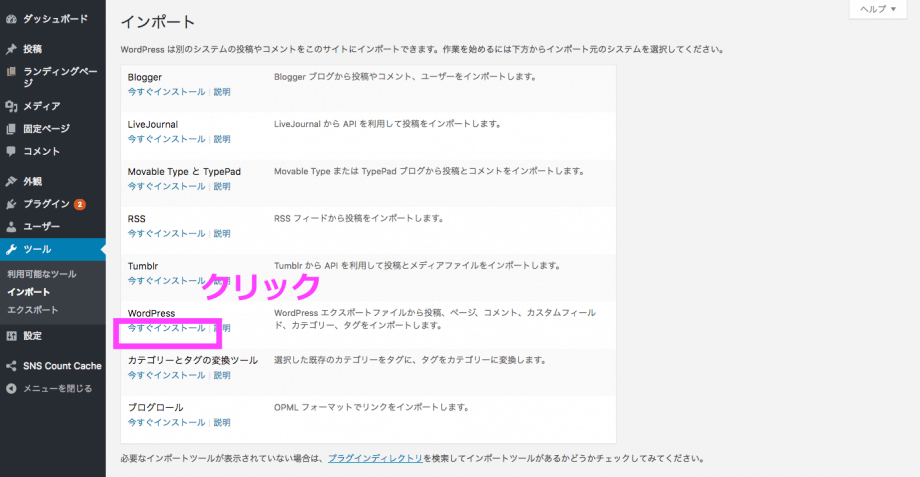Open the ランディングページ menu item
Screen dimensions: 920x477
click(x=58, y=71)
